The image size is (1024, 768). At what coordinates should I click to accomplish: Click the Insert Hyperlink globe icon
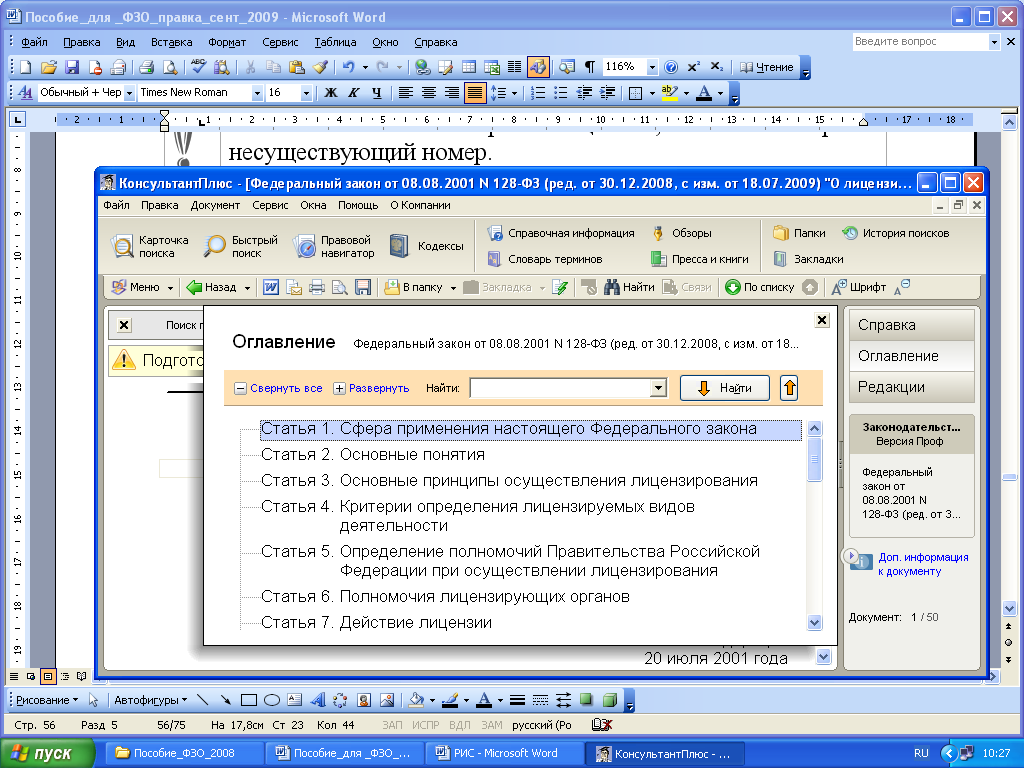[x=423, y=67]
